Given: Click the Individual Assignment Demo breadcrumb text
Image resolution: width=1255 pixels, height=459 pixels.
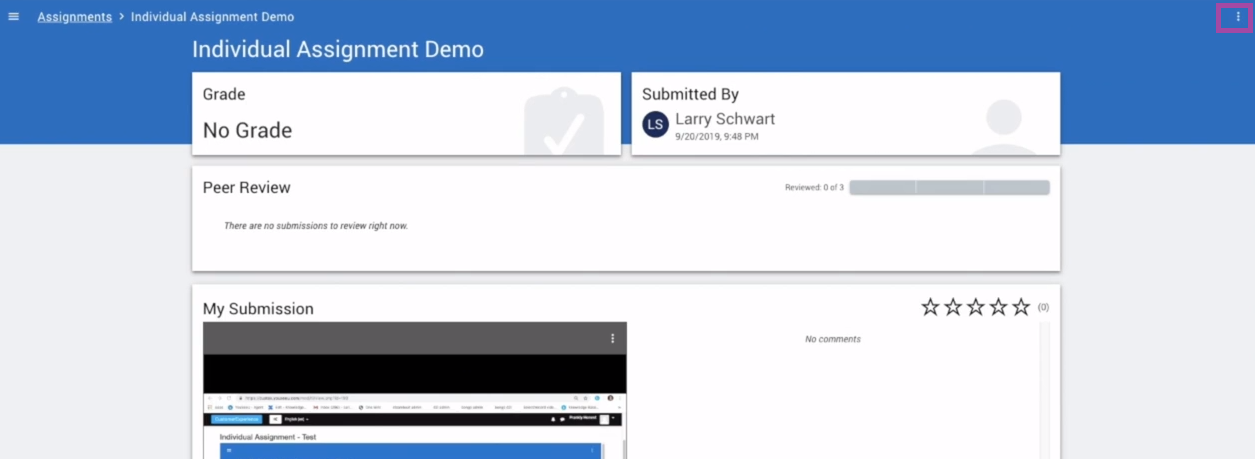Looking at the screenshot, I should 212,17.
